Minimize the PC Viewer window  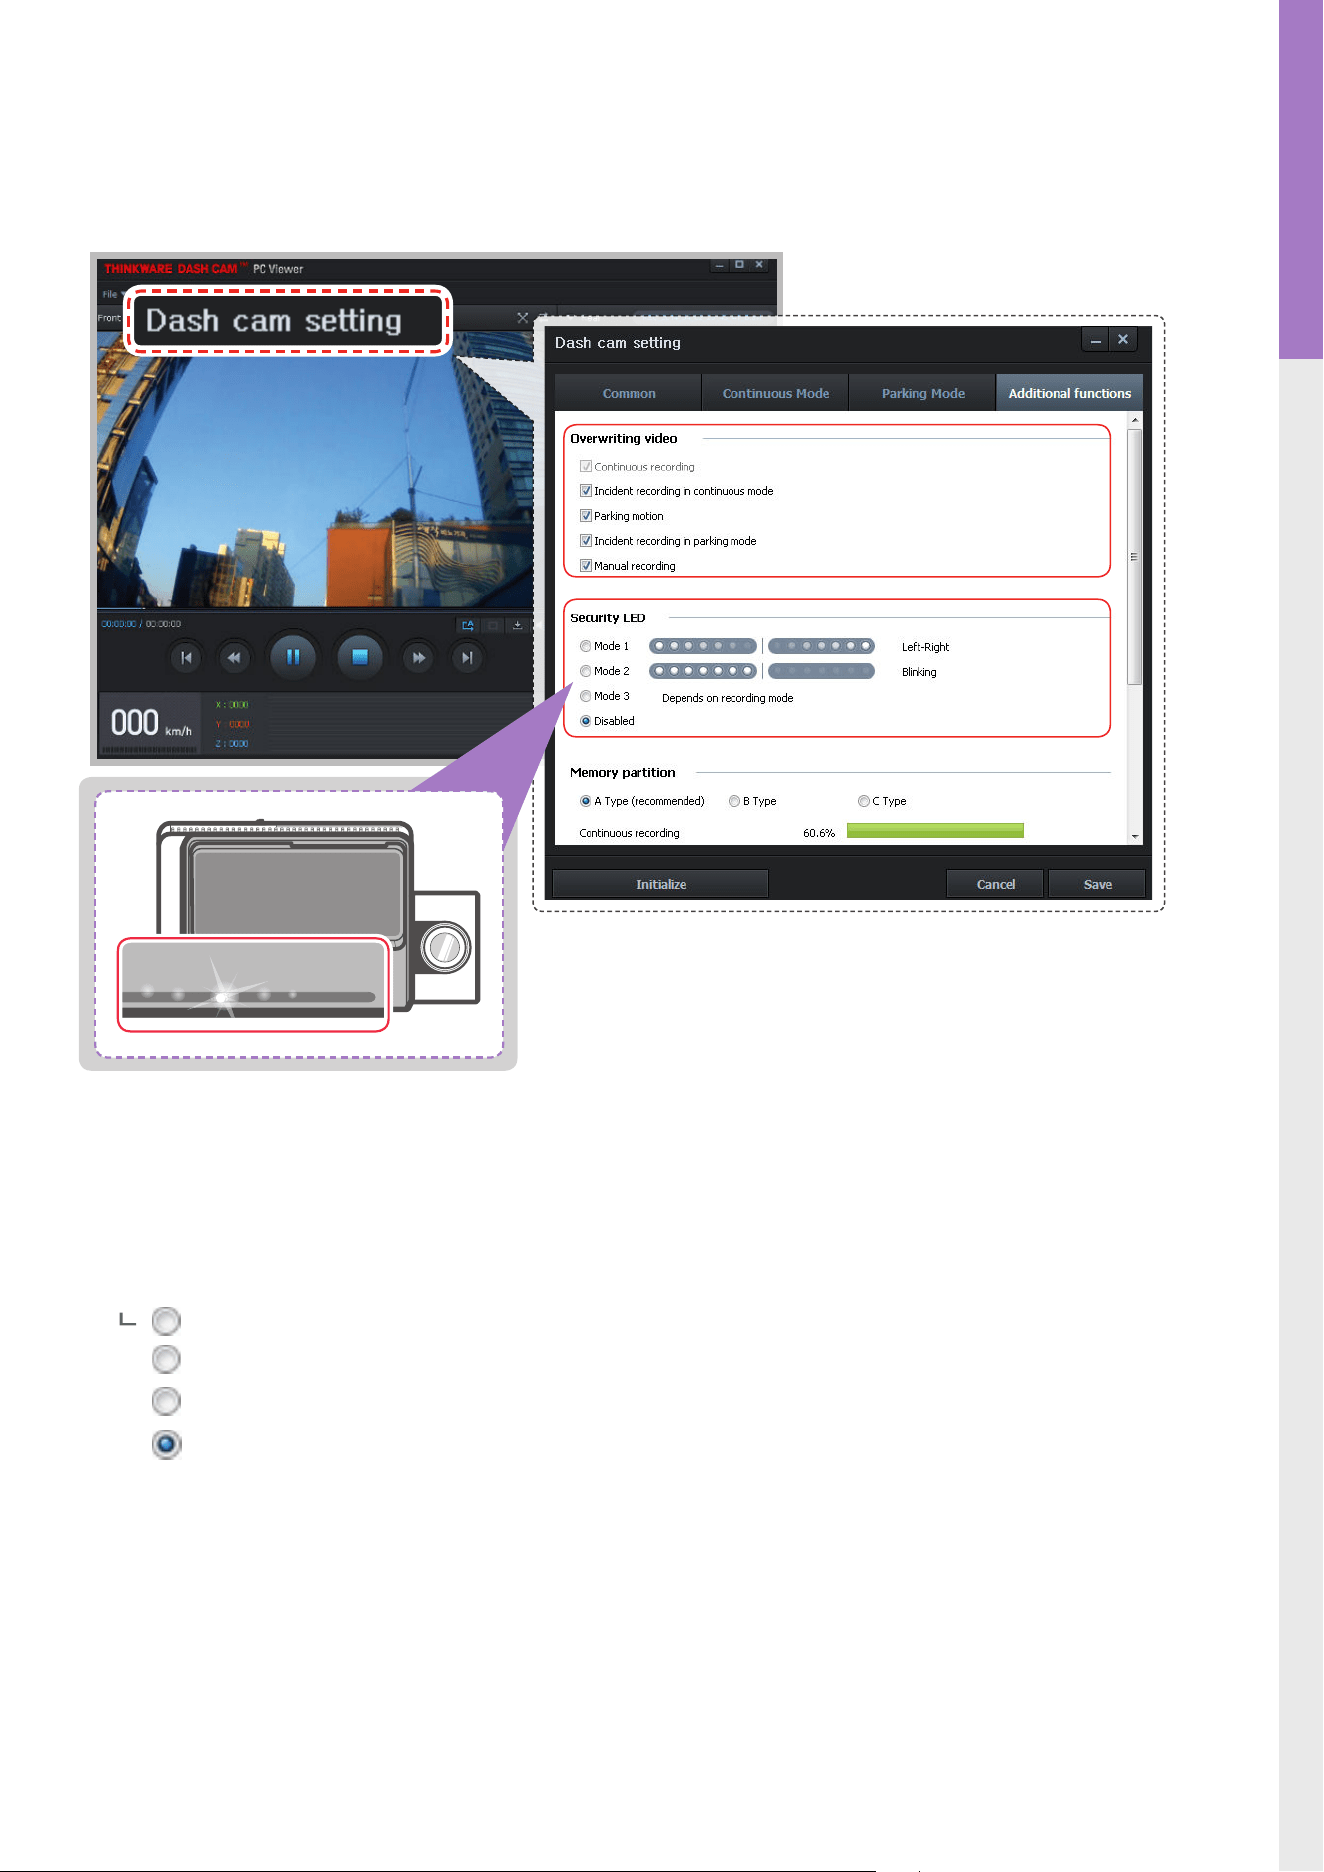click(720, 265)
